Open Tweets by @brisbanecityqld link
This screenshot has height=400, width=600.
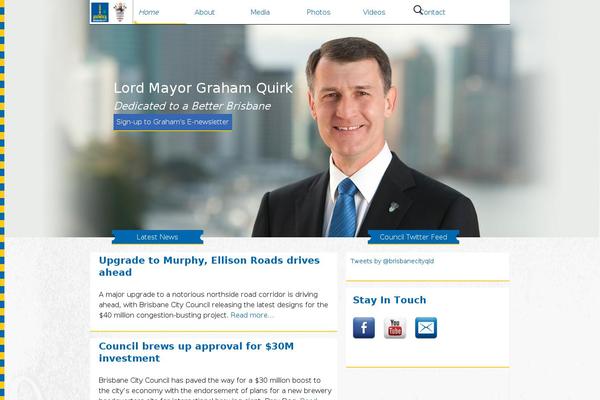click(x=392, y=261)
